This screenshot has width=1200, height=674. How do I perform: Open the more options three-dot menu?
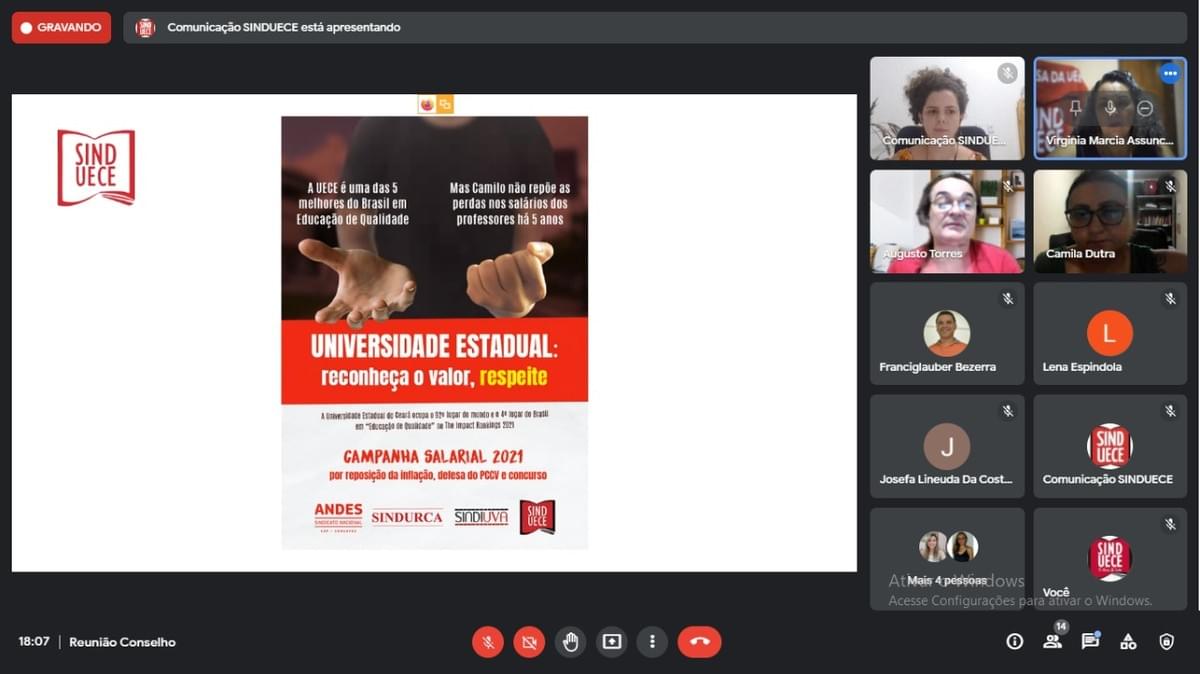[x=652, y=642]
